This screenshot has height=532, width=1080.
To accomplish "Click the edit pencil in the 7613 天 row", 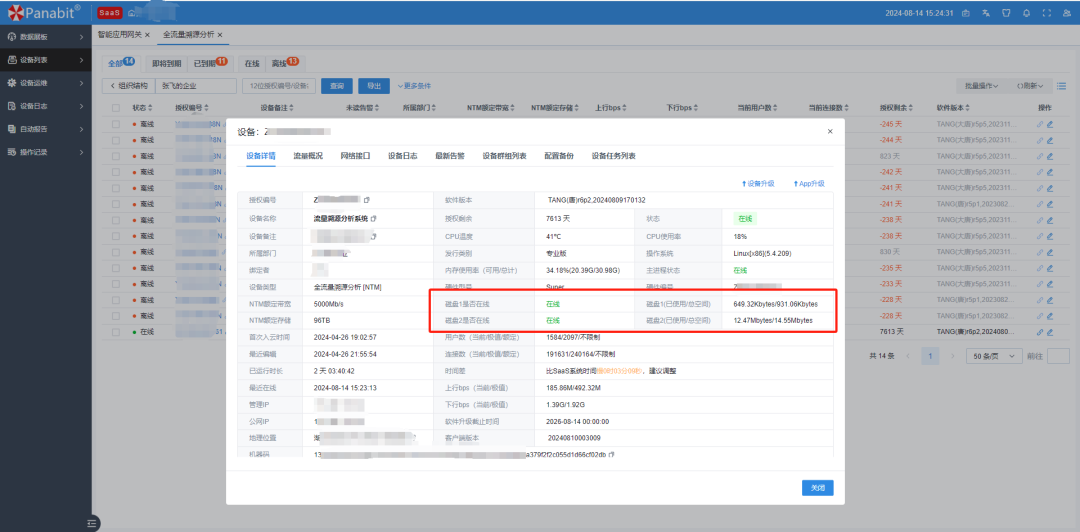I will pos(1050,331).
